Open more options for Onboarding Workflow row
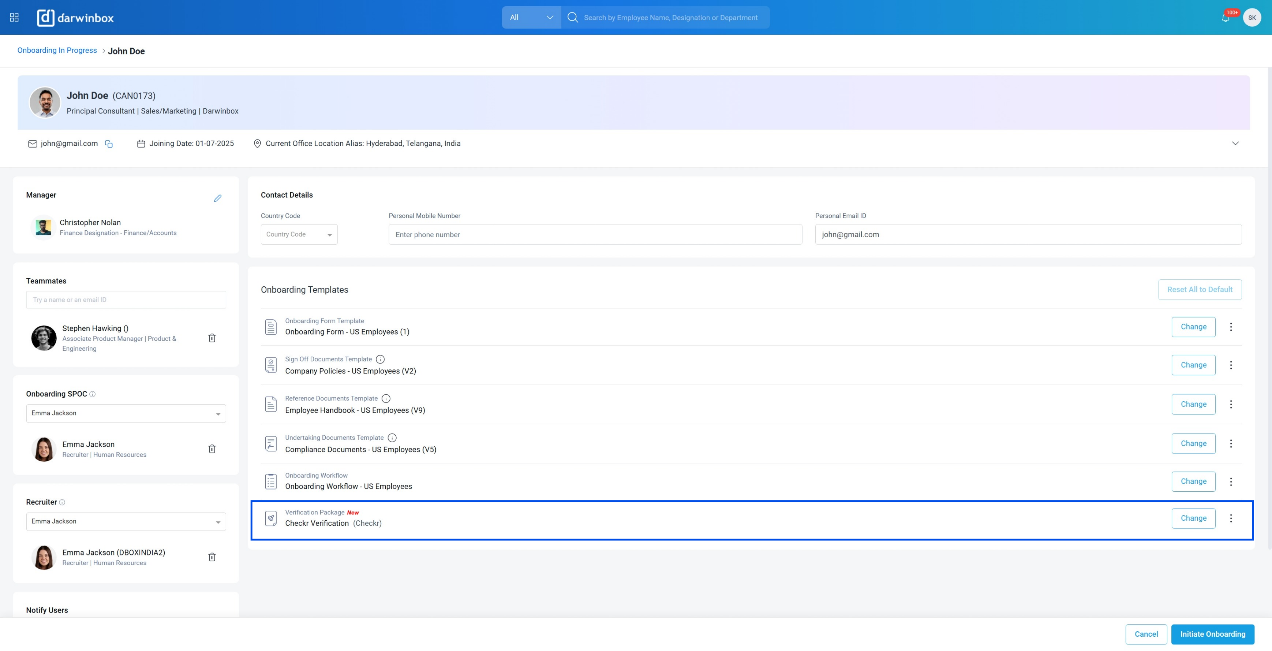1272x651 pixels. point(1231,481)
